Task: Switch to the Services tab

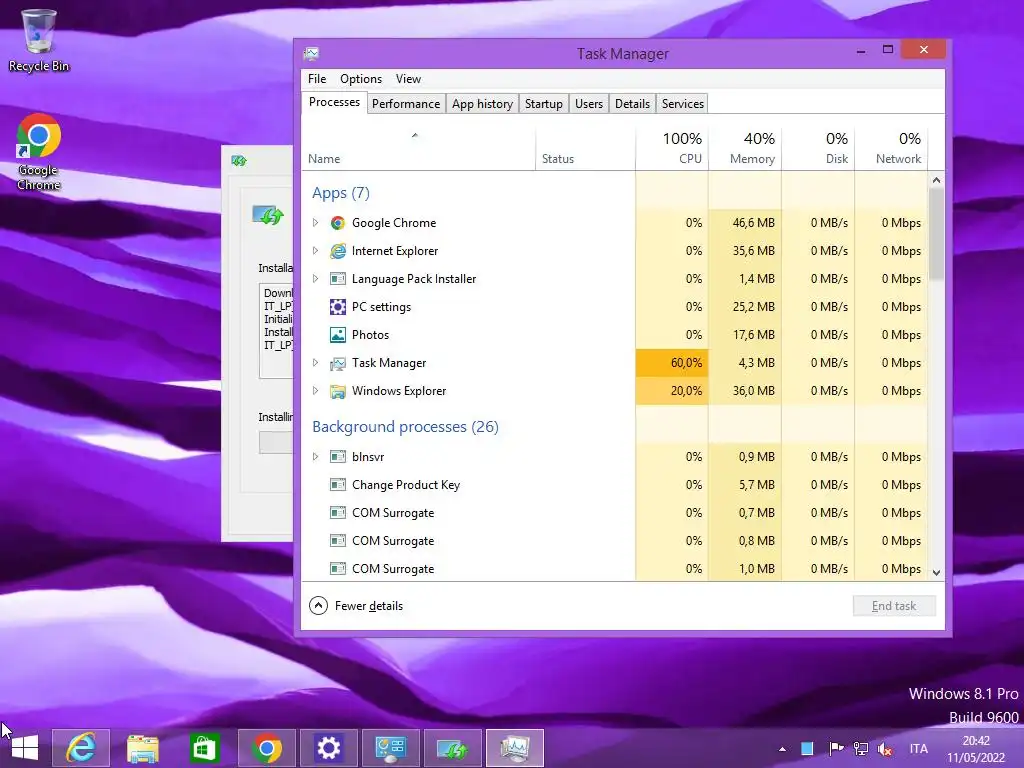Action: coord(682,104)
